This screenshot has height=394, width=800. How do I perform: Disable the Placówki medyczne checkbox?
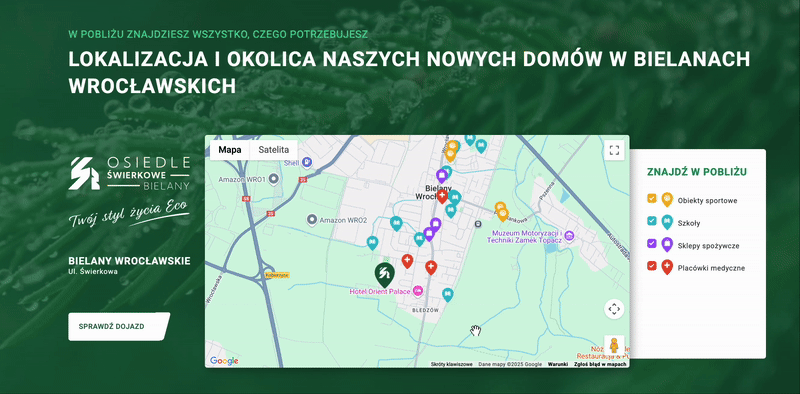[651, 266]
